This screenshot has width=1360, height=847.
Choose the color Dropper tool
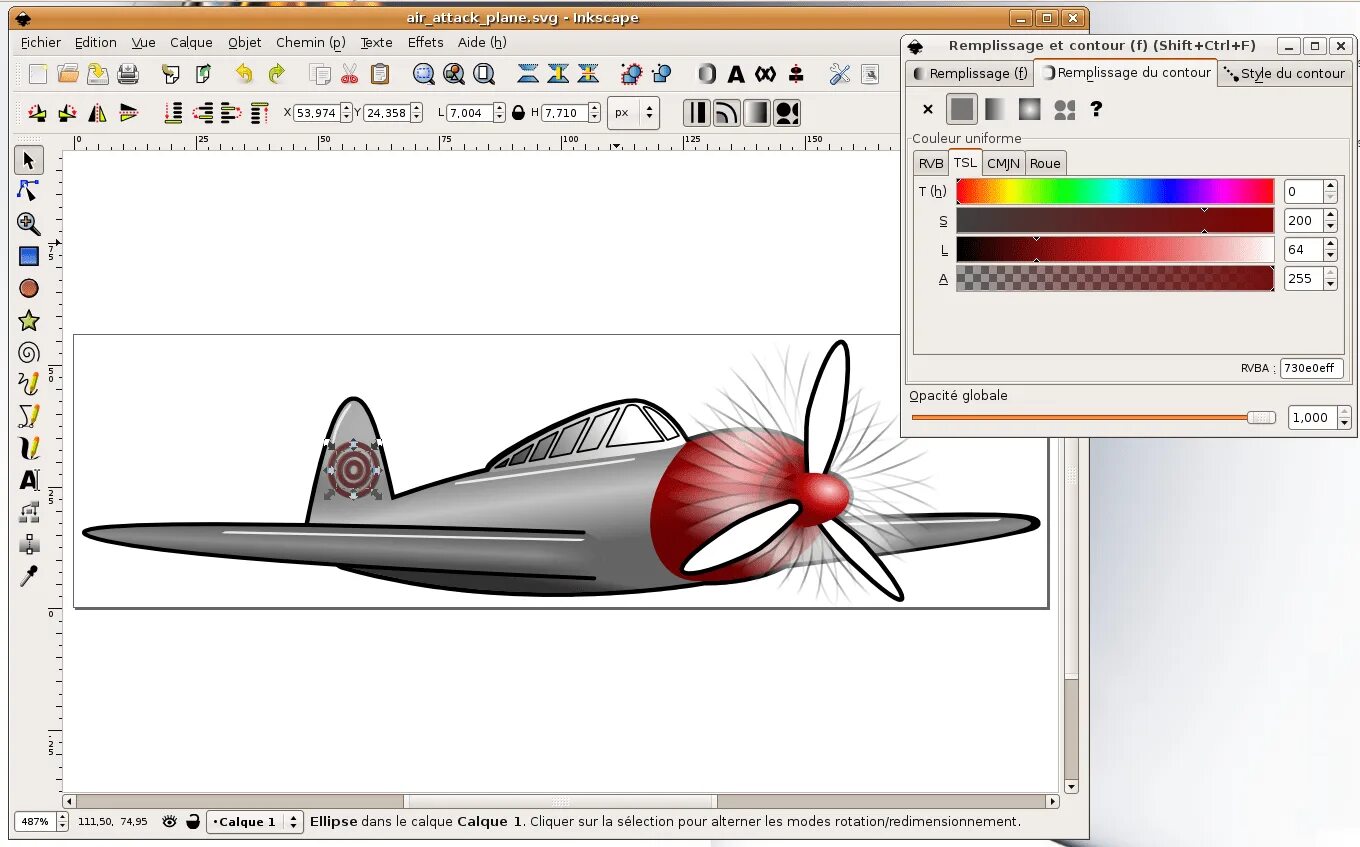click(x=28, y=576)
